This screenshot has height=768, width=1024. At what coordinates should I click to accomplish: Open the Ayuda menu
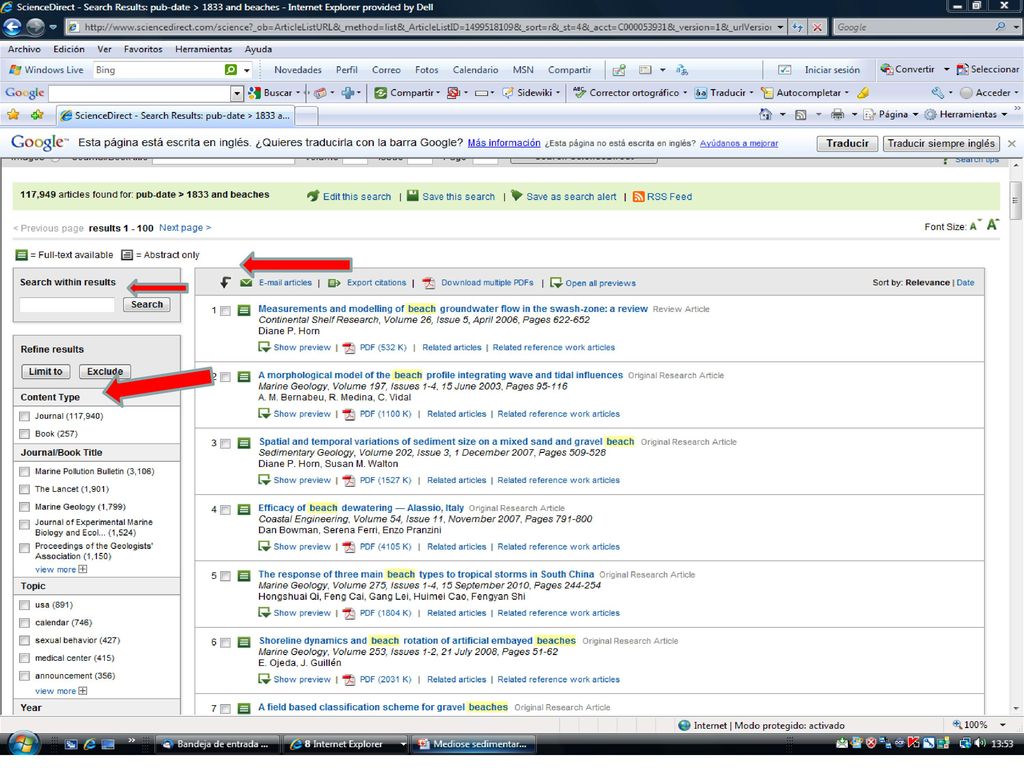(x=258, y=49)
